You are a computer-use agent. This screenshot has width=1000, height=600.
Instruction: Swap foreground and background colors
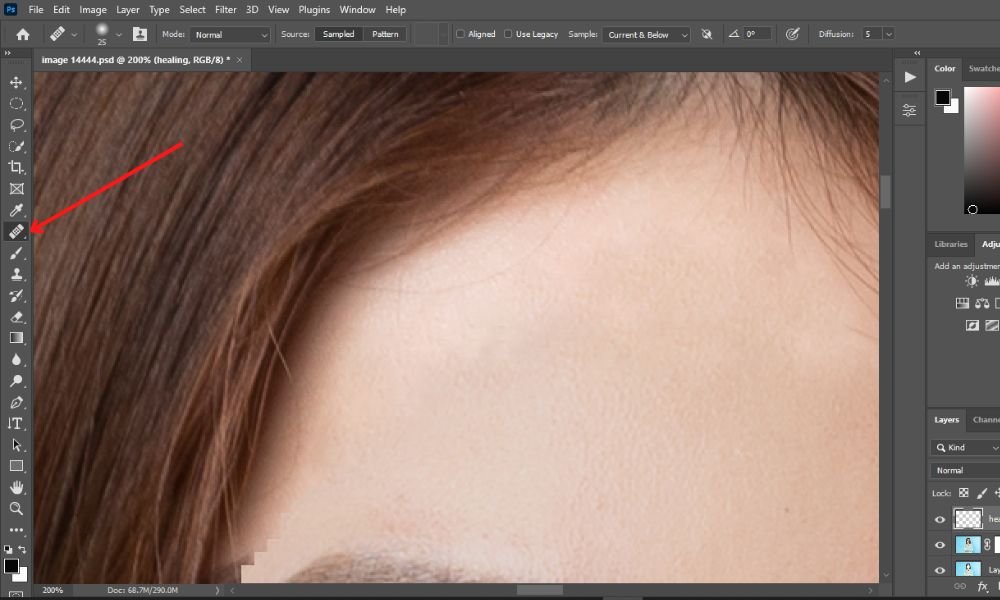(x=22, y=549)
